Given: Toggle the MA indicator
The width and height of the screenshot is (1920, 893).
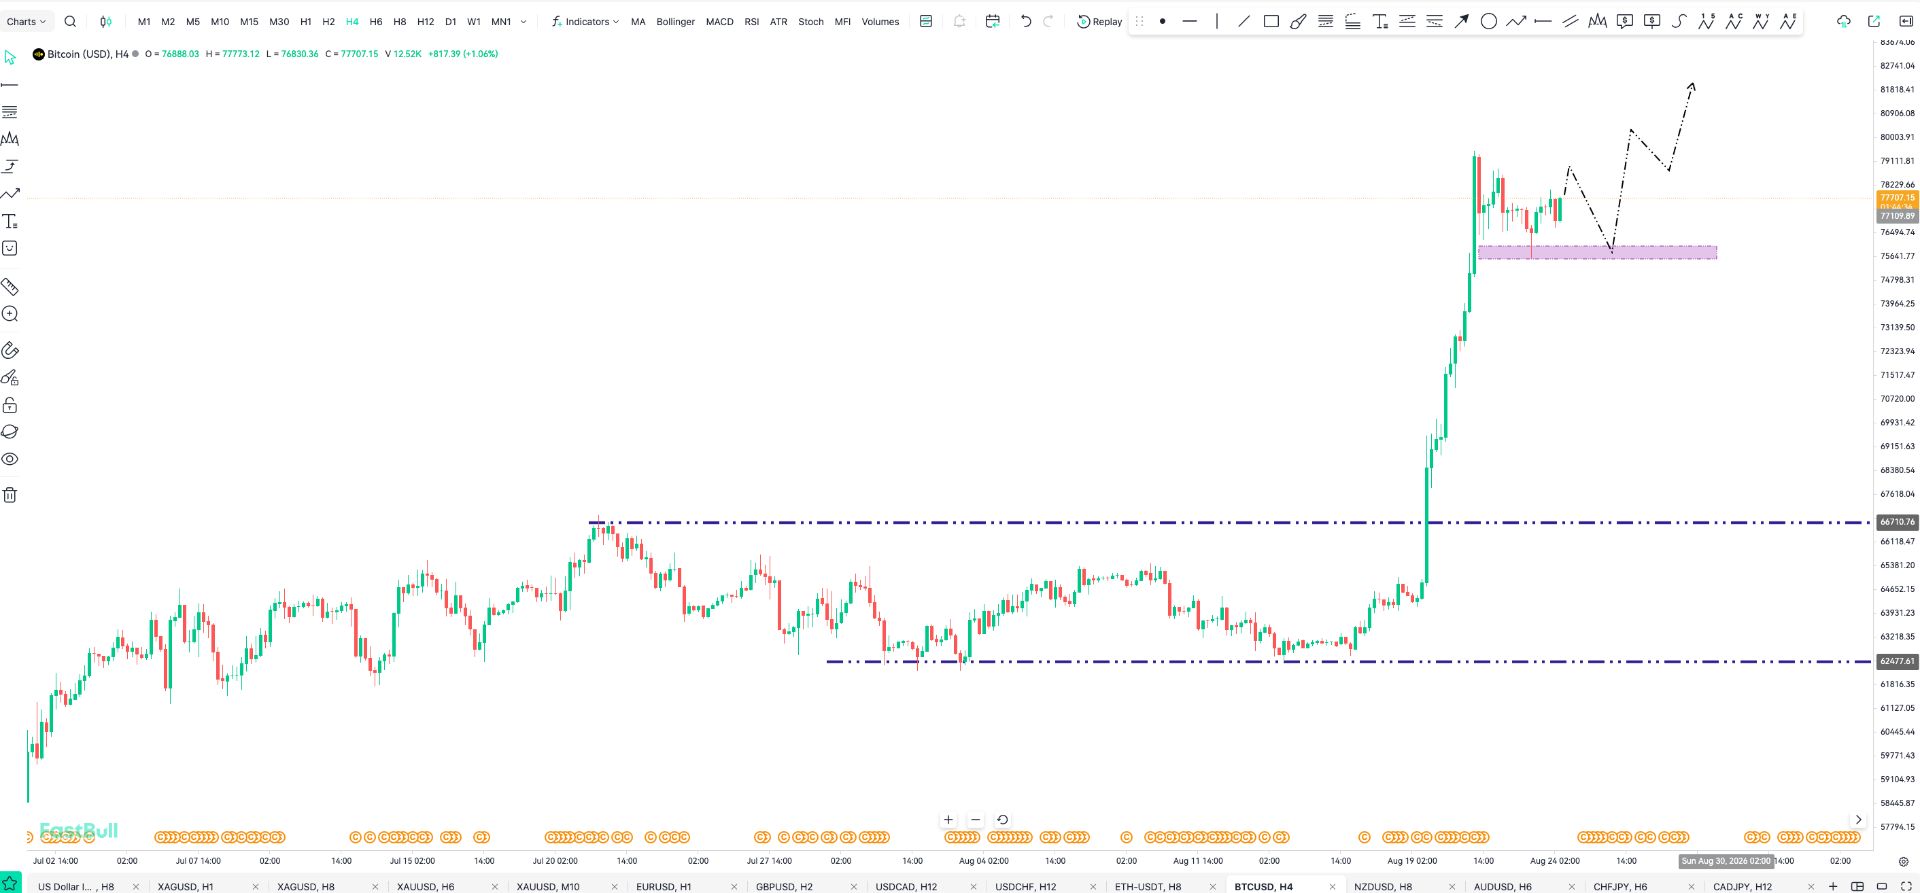Looking at the screenshot, I should pyautogui.click(x=638, y=21).
